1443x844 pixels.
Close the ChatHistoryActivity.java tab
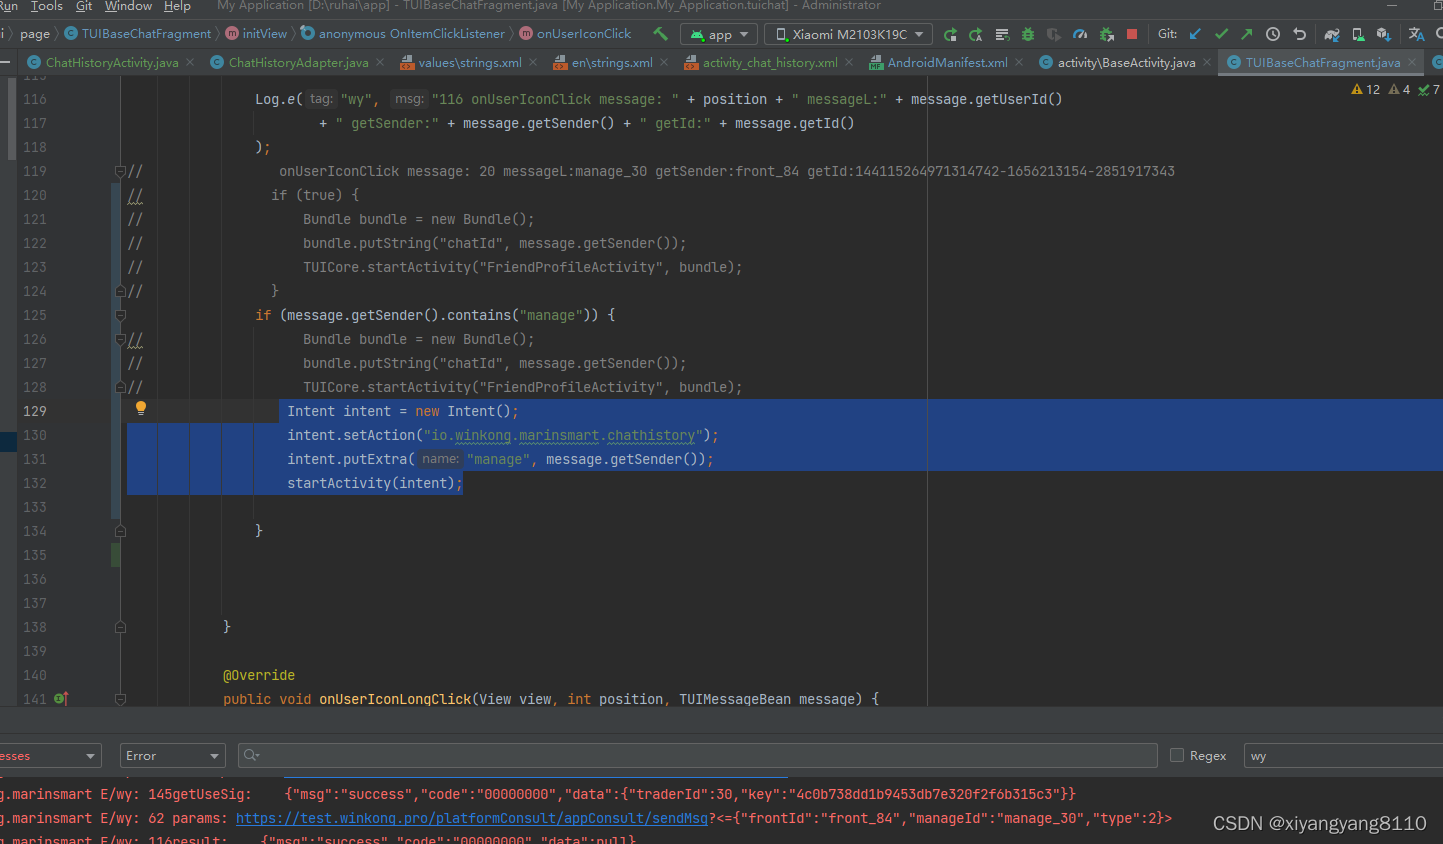[190, 62]
